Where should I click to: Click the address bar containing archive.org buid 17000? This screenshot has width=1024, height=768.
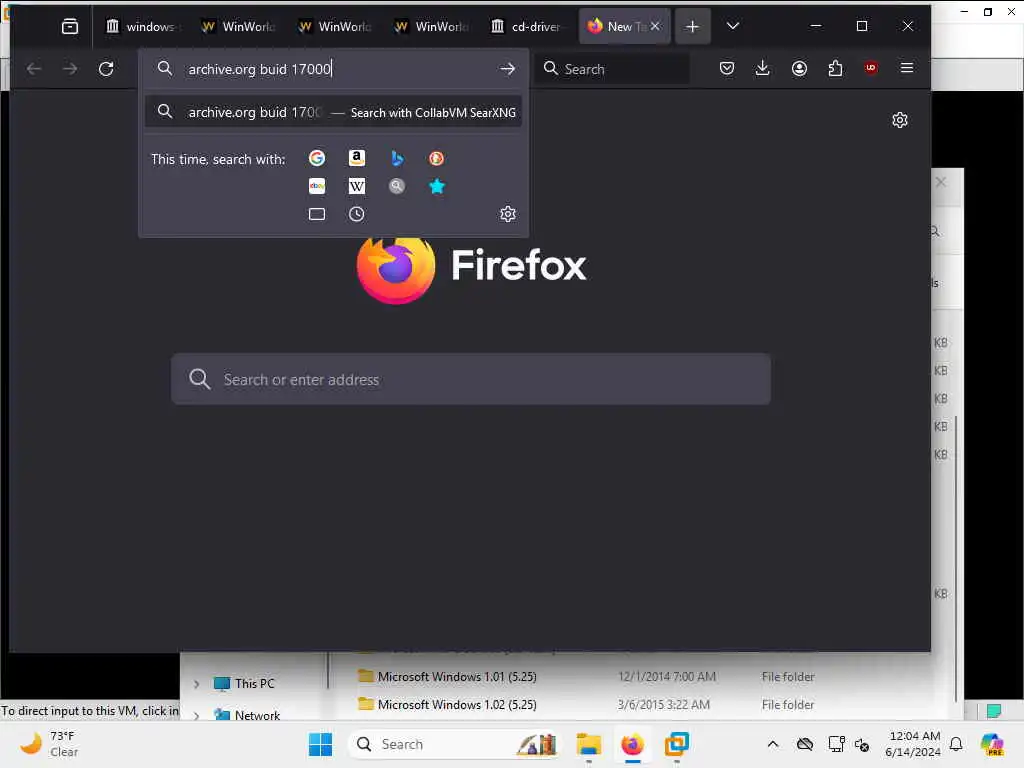pos(333,69)
